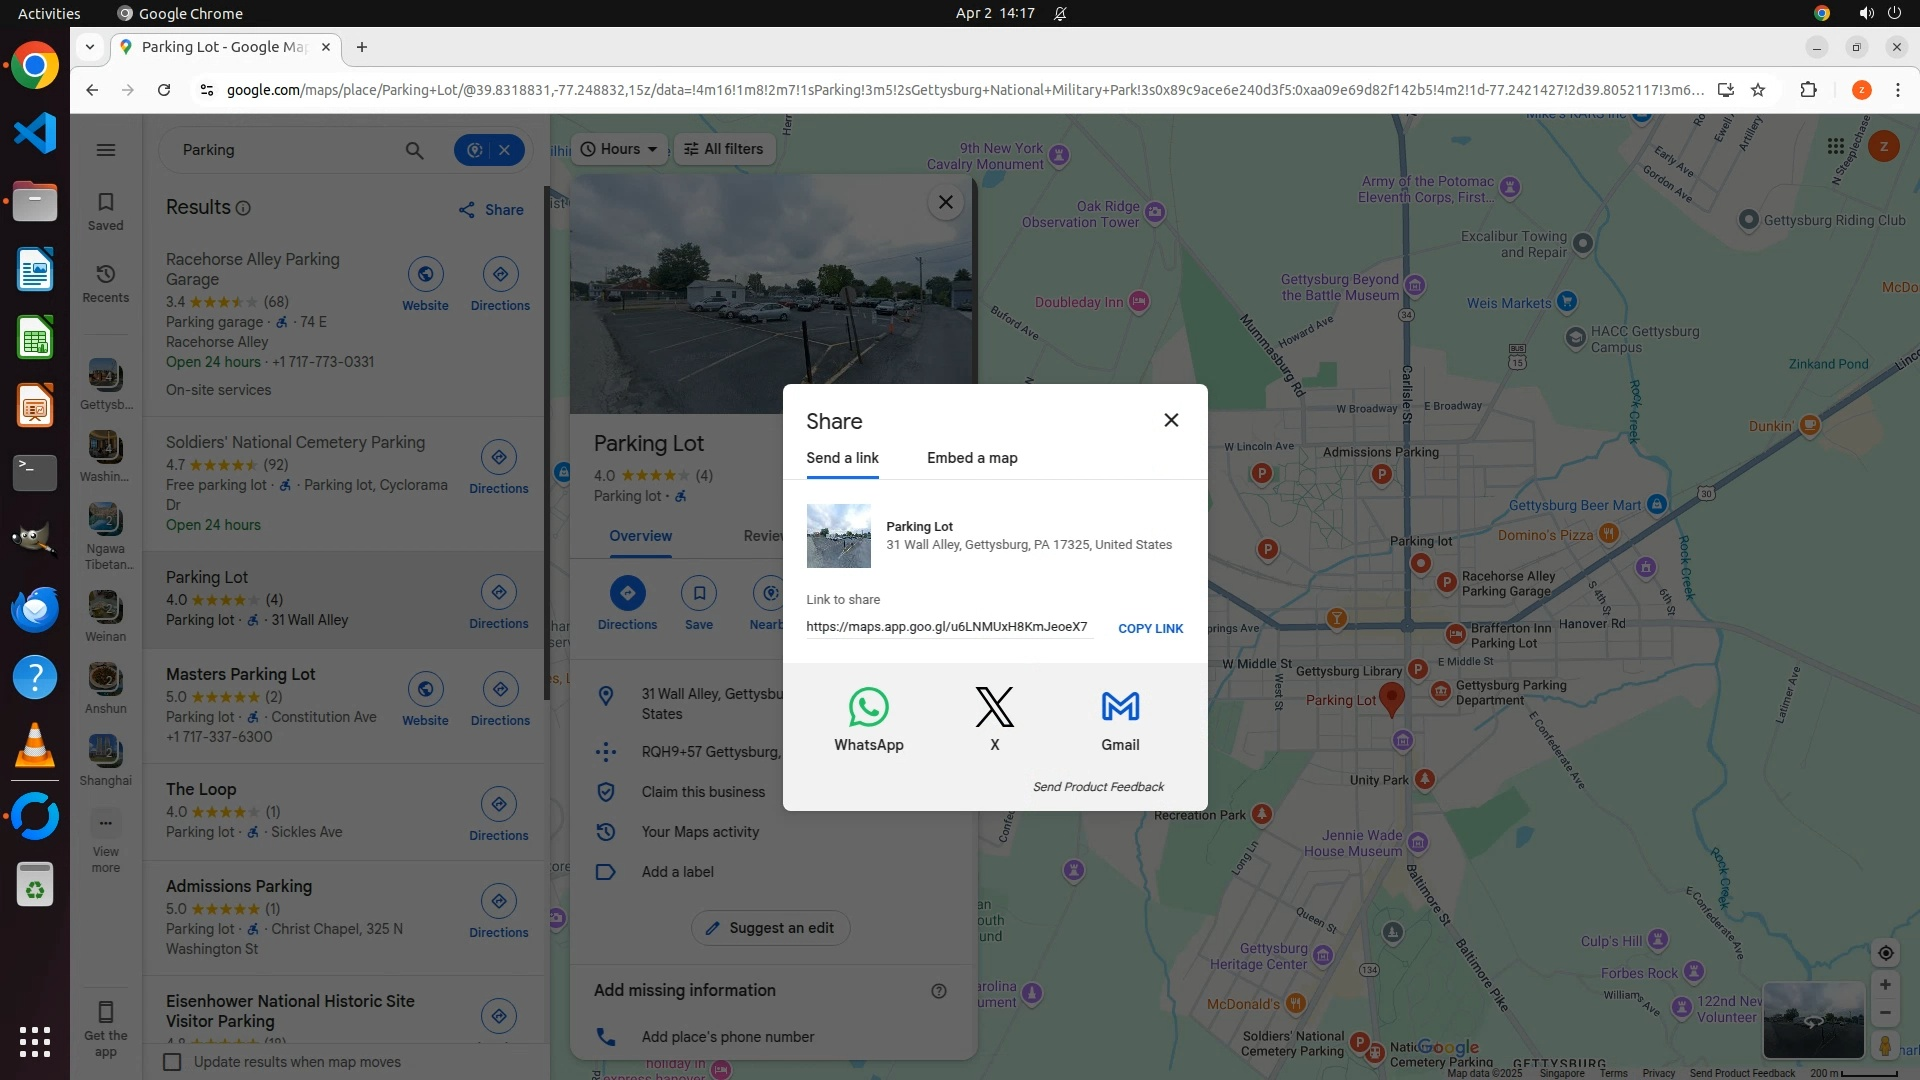Image resolution: width=1920 pixels, height=1080 pixels.
Task: Select the Send a link tab
Action: 842,458
